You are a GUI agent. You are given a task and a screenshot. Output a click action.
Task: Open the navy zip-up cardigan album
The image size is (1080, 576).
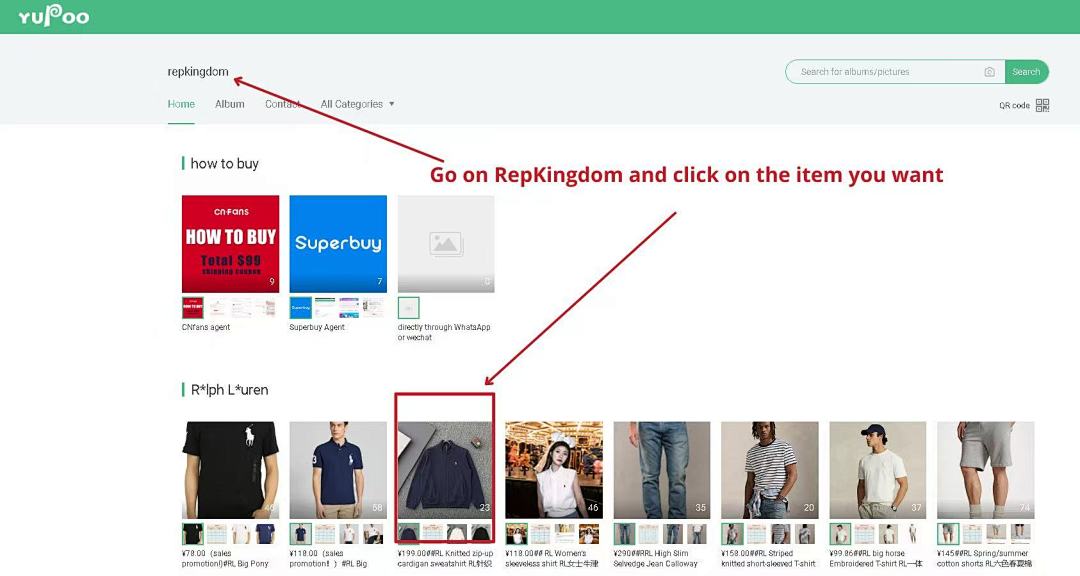click(x=446, y=470)
